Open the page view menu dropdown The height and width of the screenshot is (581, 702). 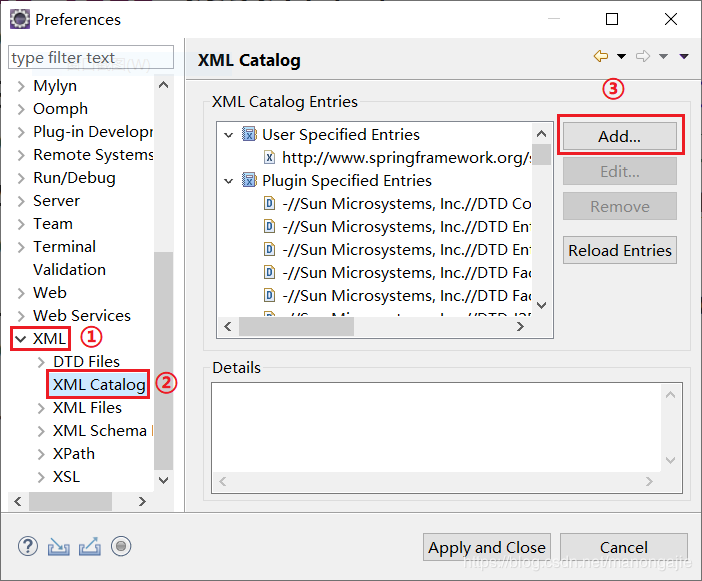[684, 56]
